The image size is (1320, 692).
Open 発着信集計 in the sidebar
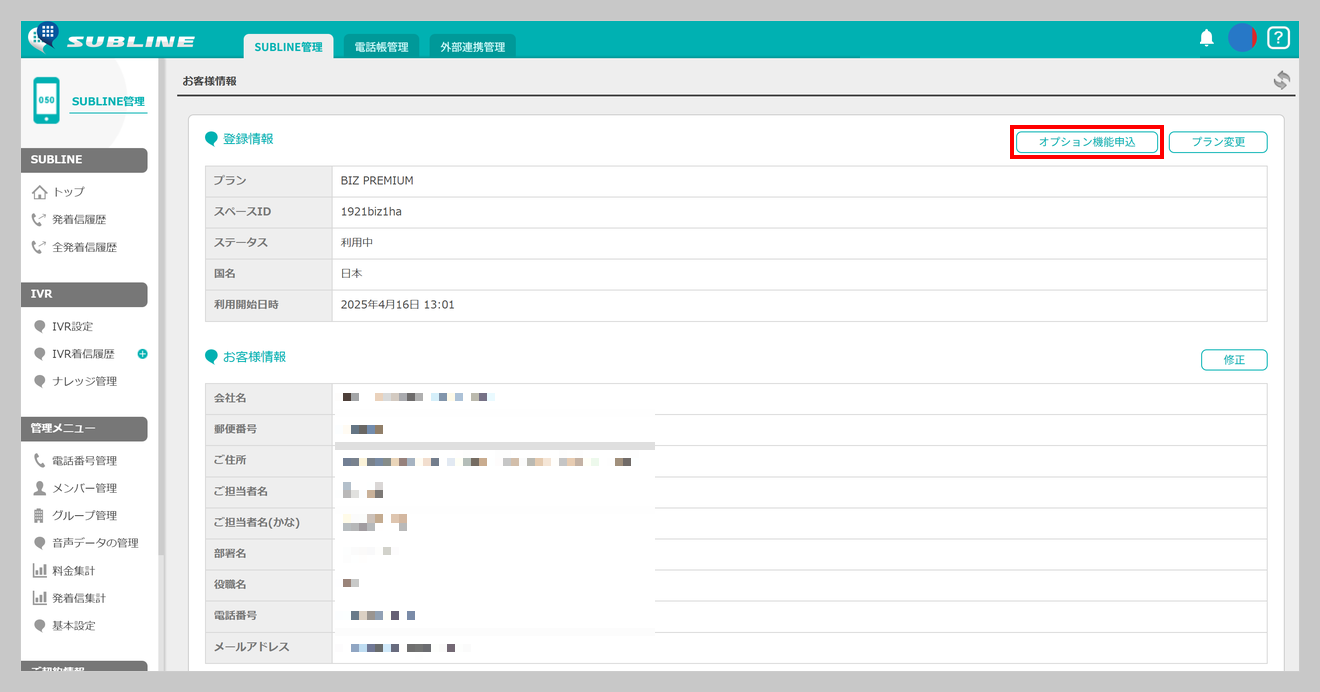click(x=79, y=598)
